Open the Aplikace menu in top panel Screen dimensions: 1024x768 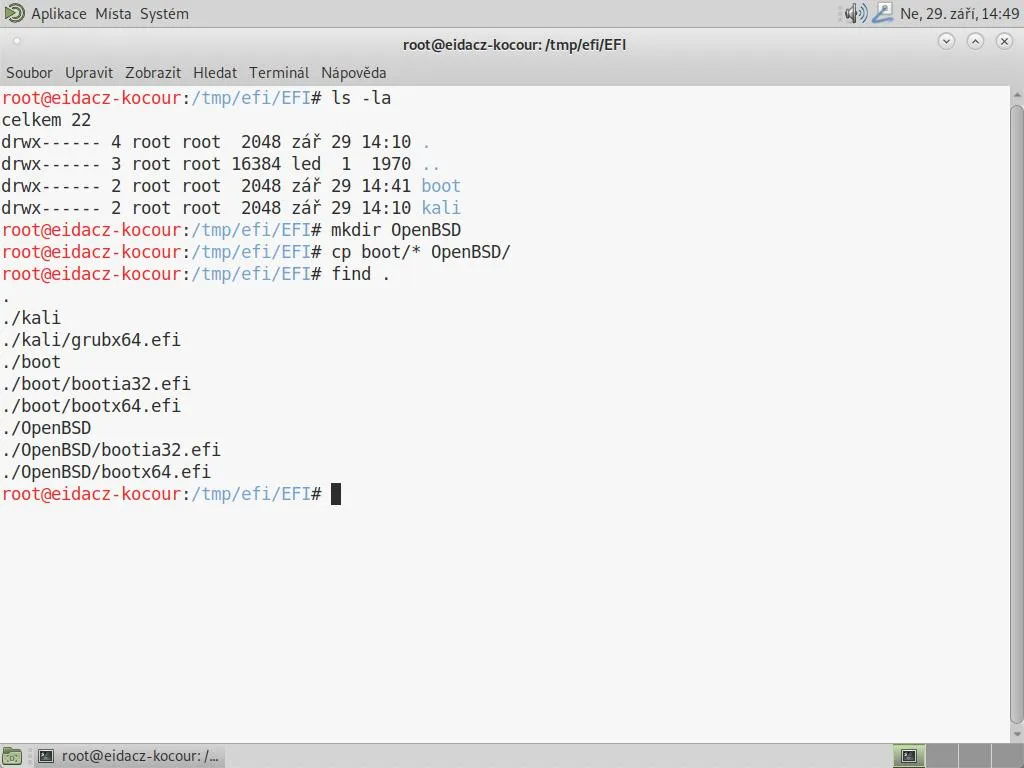59,13
